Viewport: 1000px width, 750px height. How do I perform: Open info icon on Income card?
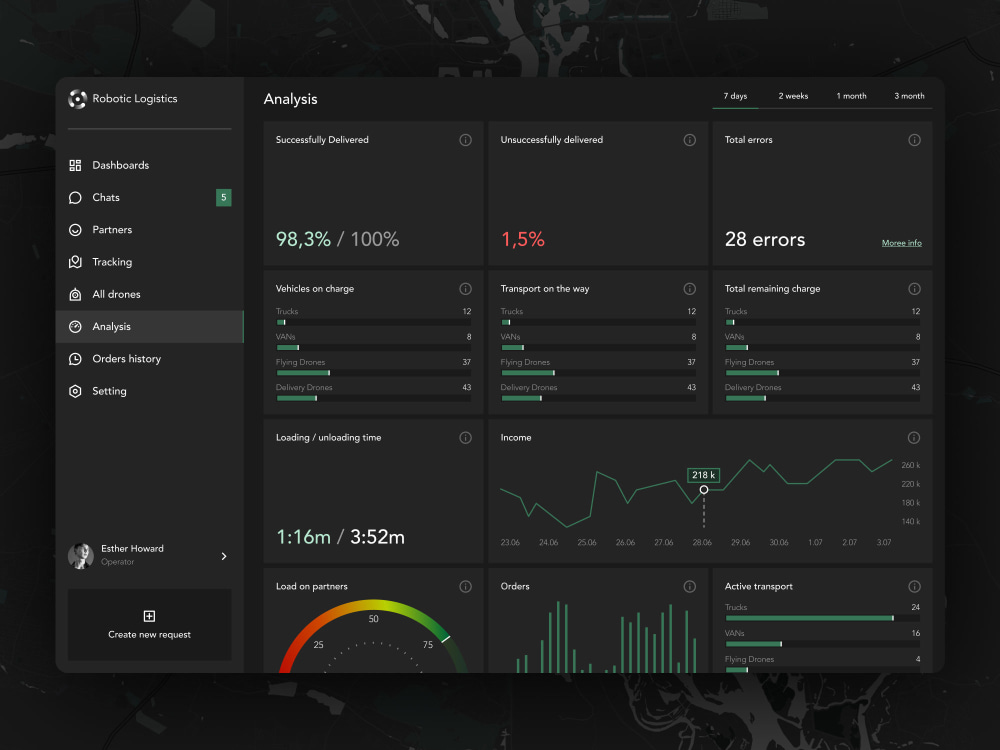coord(914,438)
